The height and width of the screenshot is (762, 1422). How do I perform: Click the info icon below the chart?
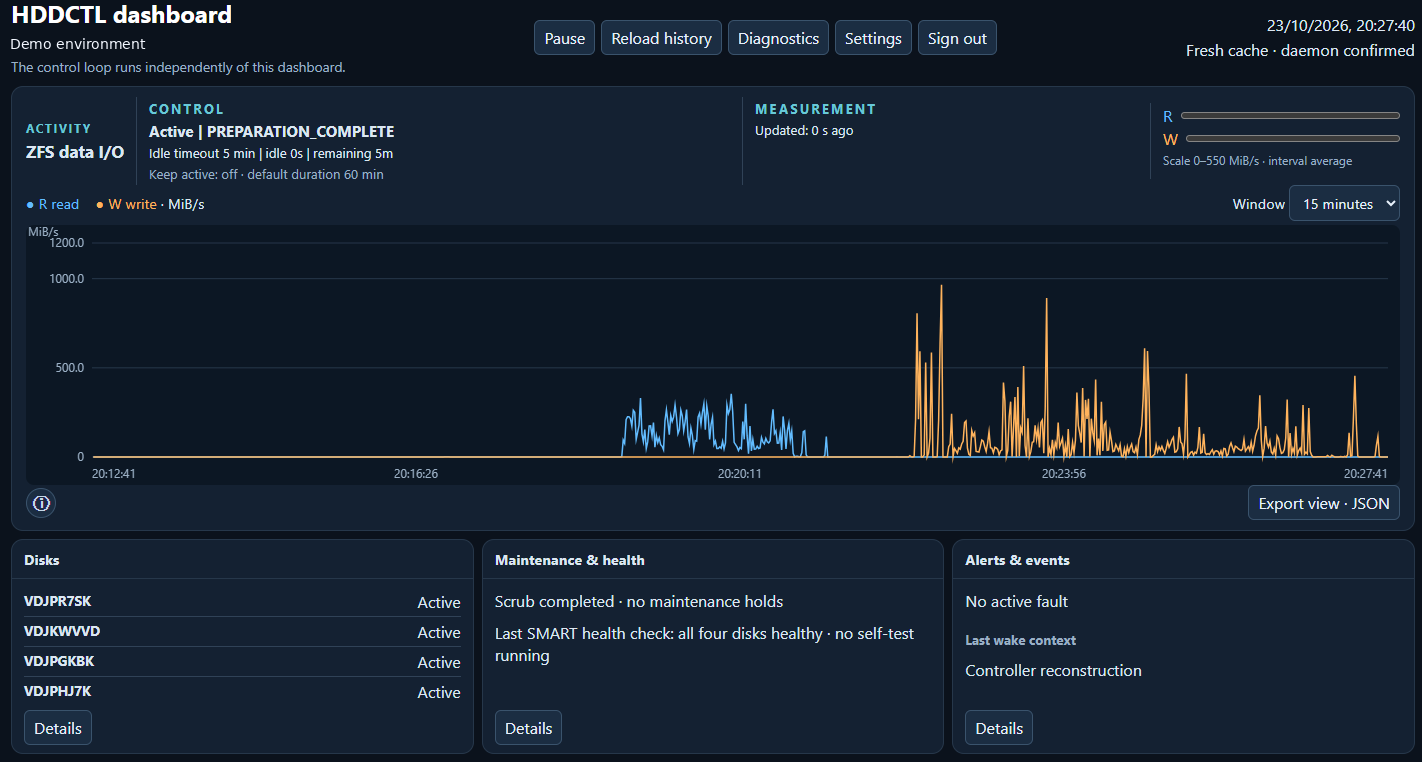[41, 503]
